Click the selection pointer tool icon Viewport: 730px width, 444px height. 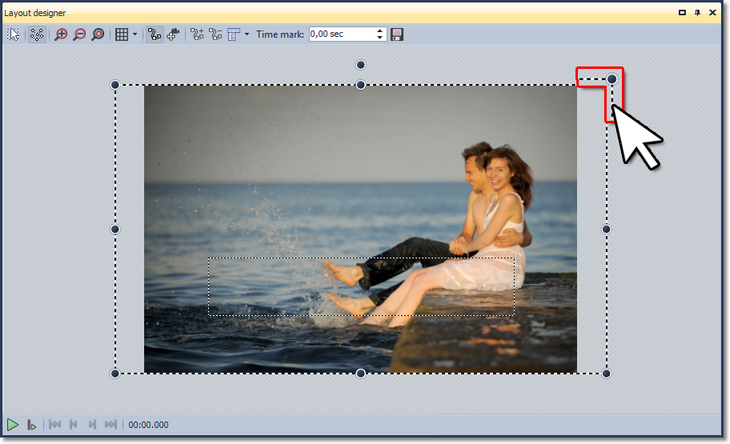[13, 34]
